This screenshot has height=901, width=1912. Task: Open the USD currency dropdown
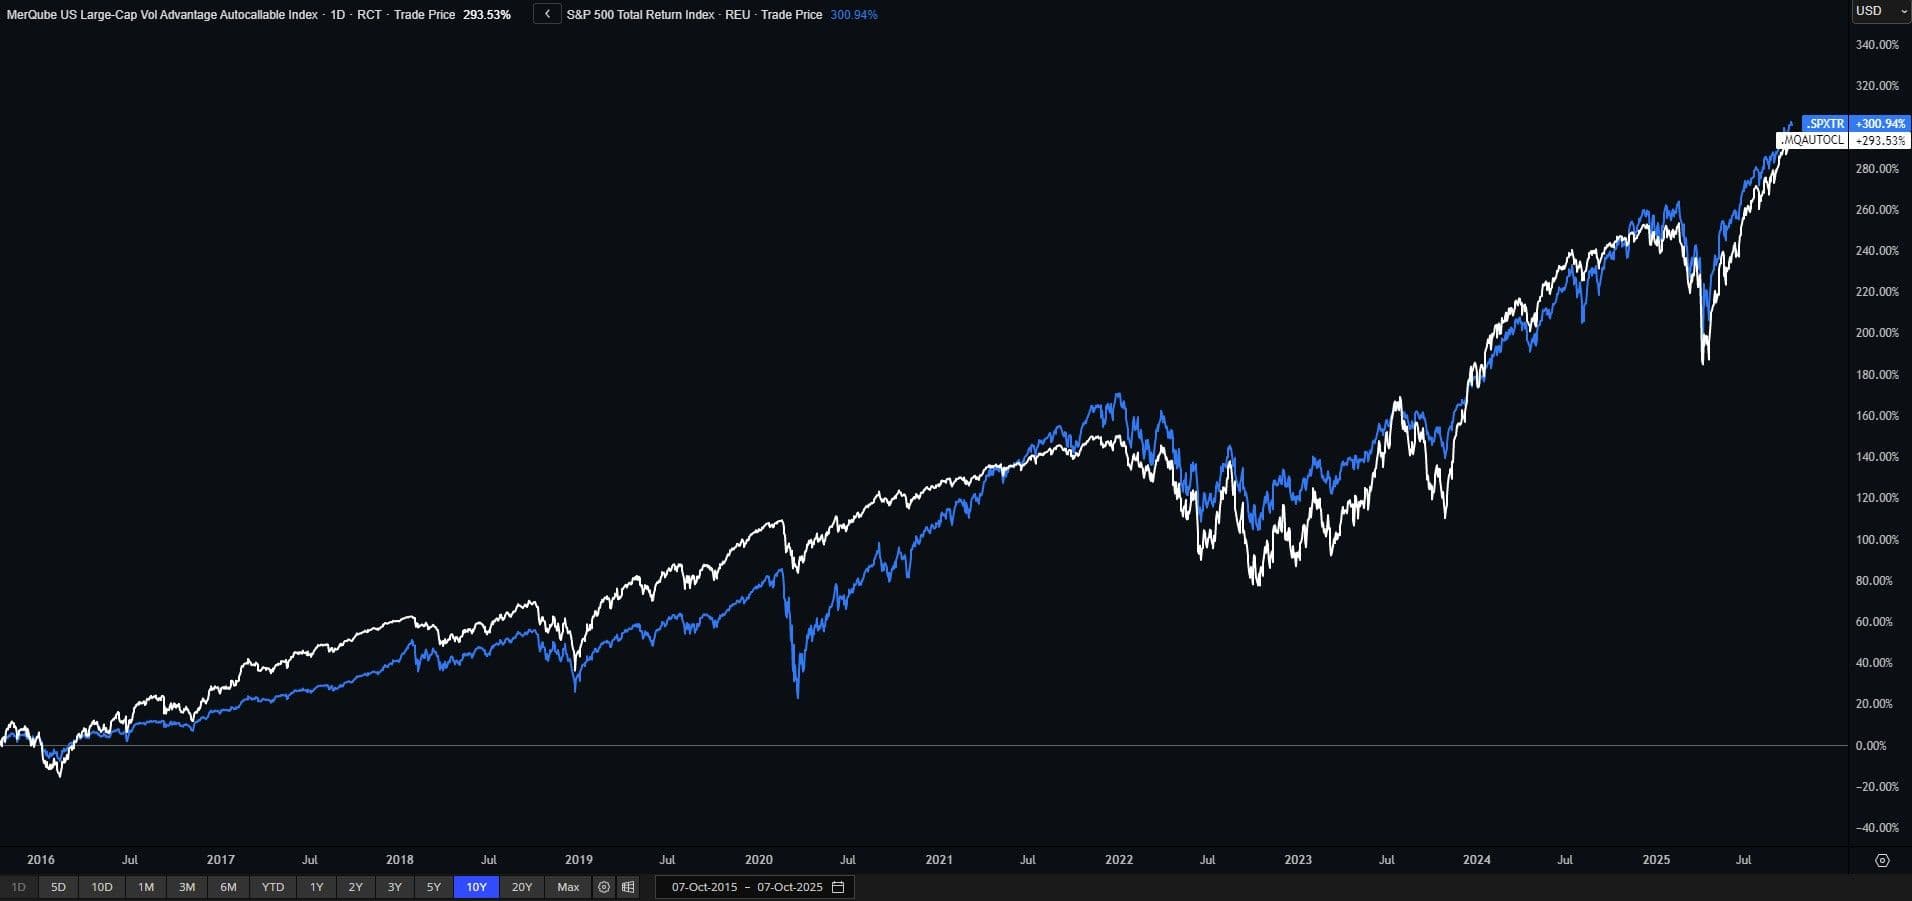1880,11
